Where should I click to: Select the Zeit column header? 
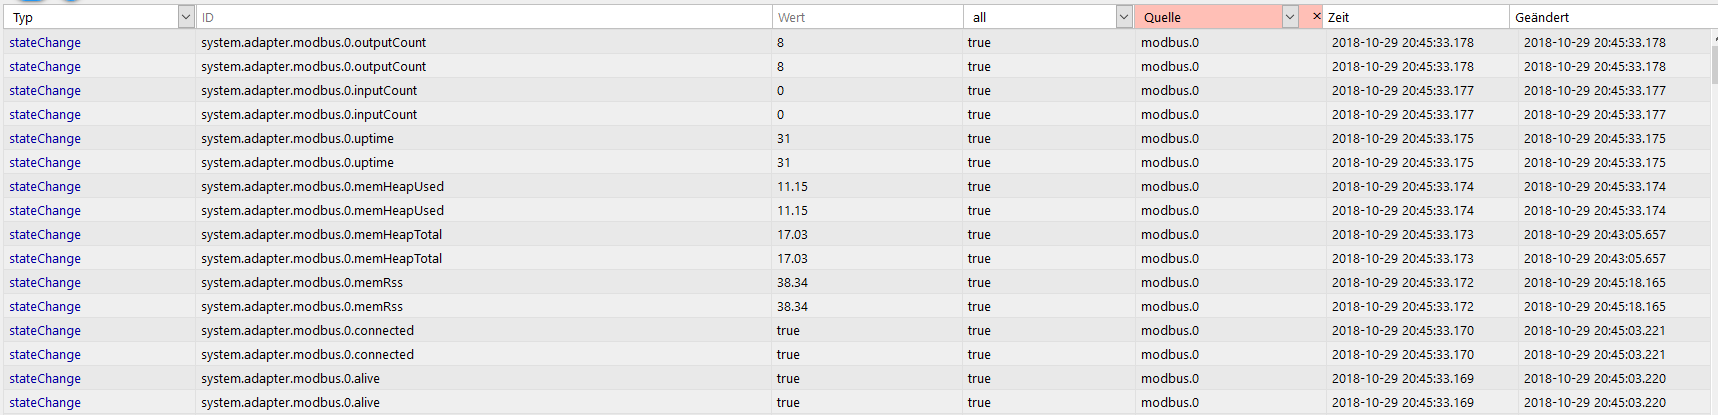click(x=1415, y=17)
